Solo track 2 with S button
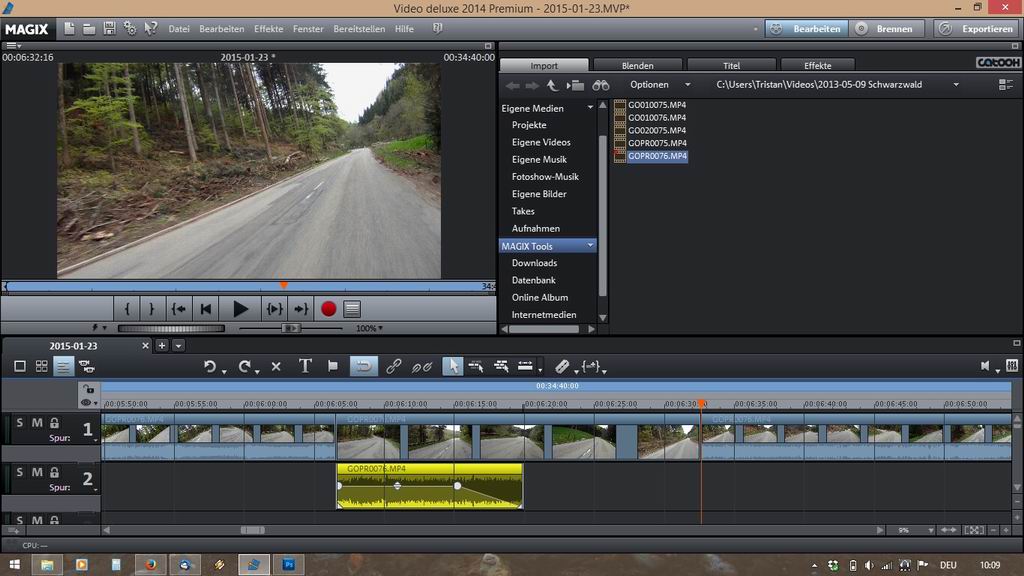1024x576 pixels. (20, 472)
